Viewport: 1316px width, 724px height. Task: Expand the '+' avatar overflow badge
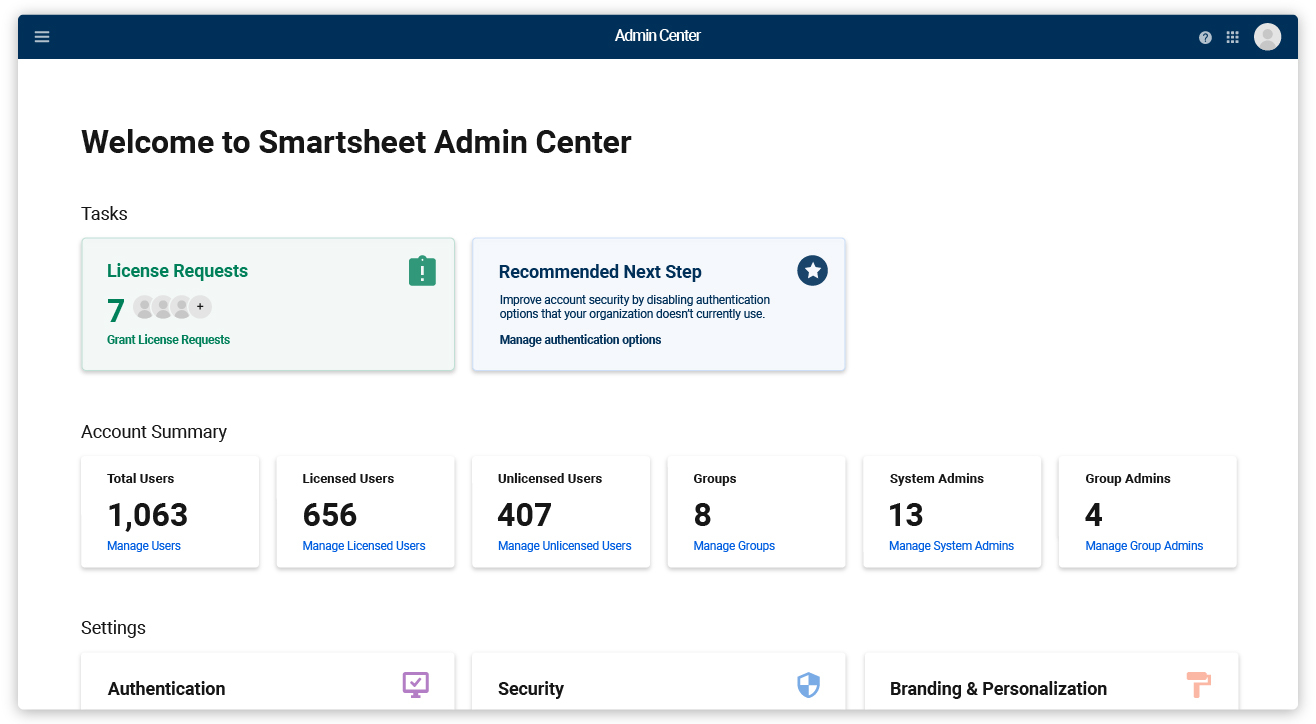pos(200,307)
